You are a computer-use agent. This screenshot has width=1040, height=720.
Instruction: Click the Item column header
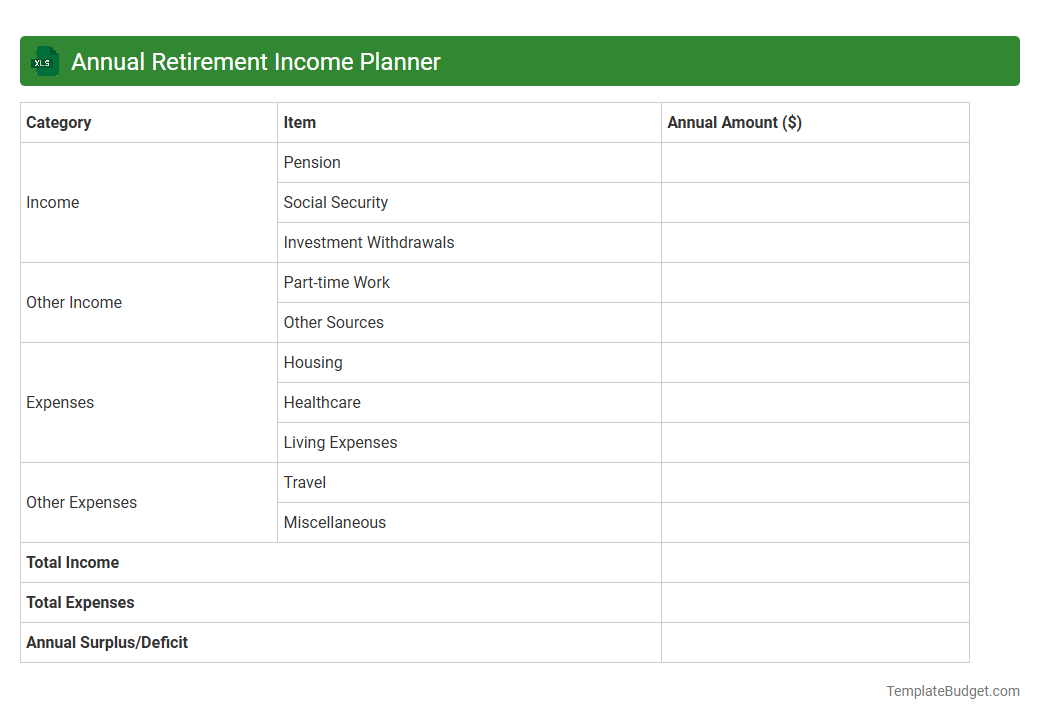pos(300,122)
